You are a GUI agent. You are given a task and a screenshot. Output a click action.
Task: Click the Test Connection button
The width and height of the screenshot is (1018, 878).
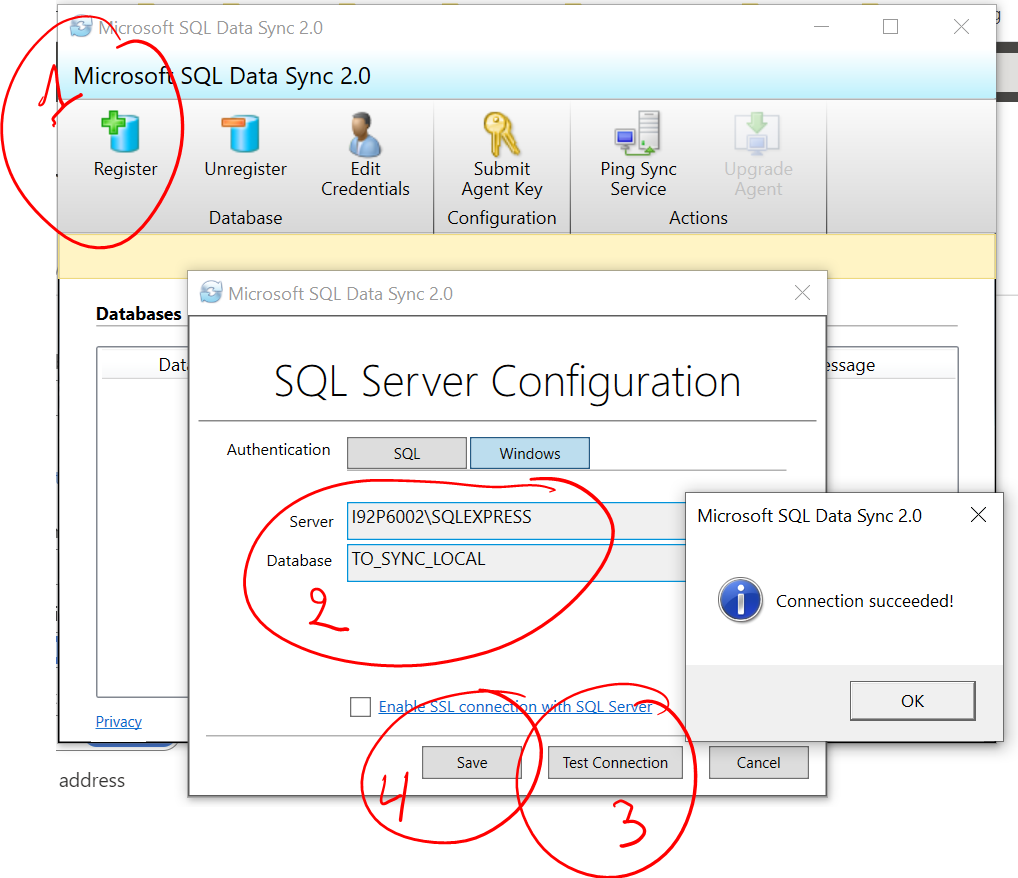click(x=615, y=762)
